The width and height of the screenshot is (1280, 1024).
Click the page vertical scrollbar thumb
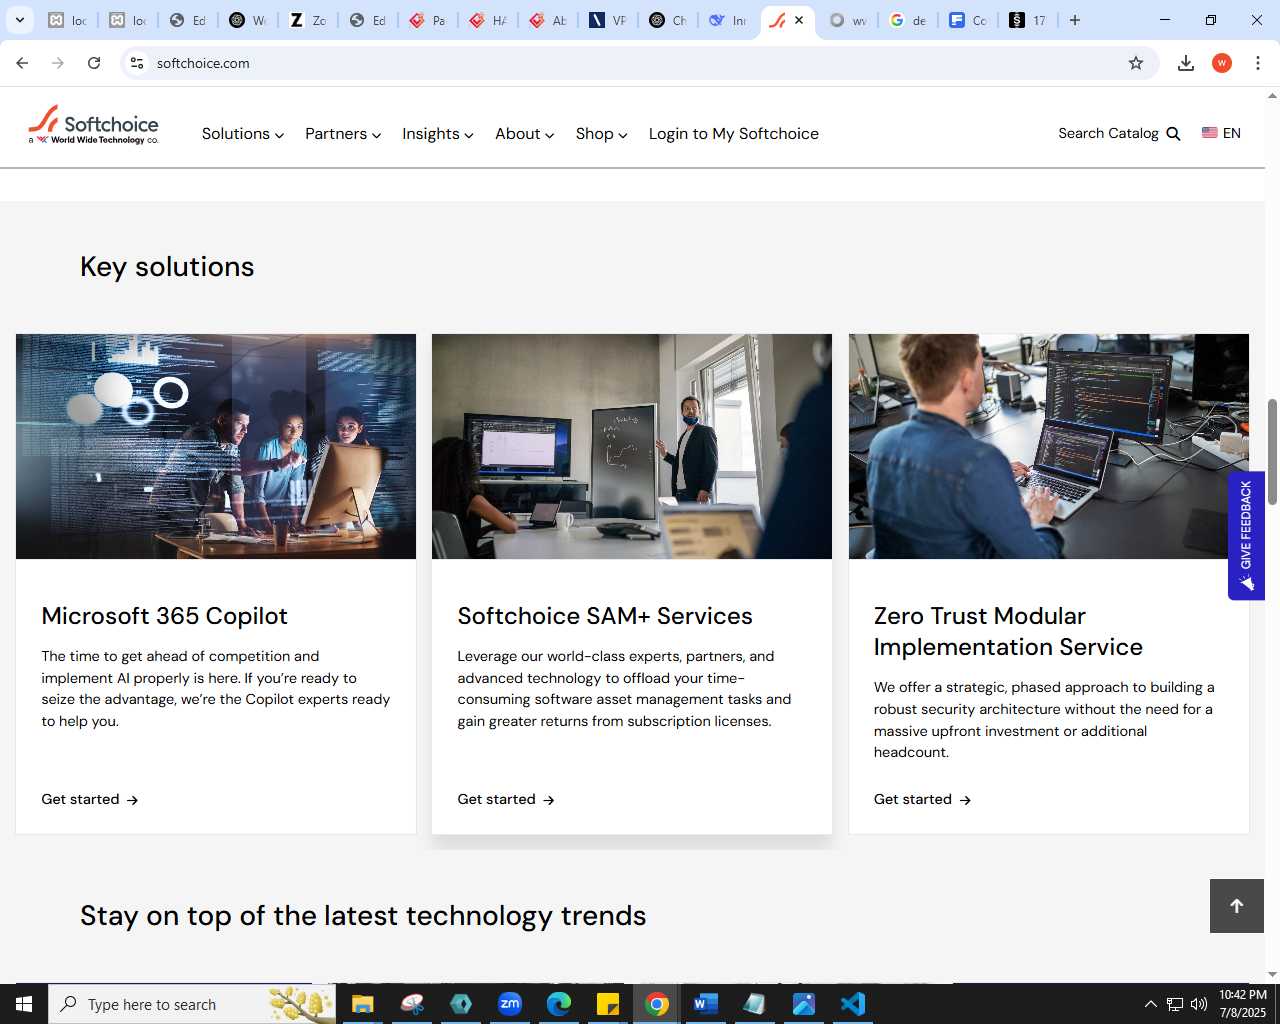point(1272,451)
